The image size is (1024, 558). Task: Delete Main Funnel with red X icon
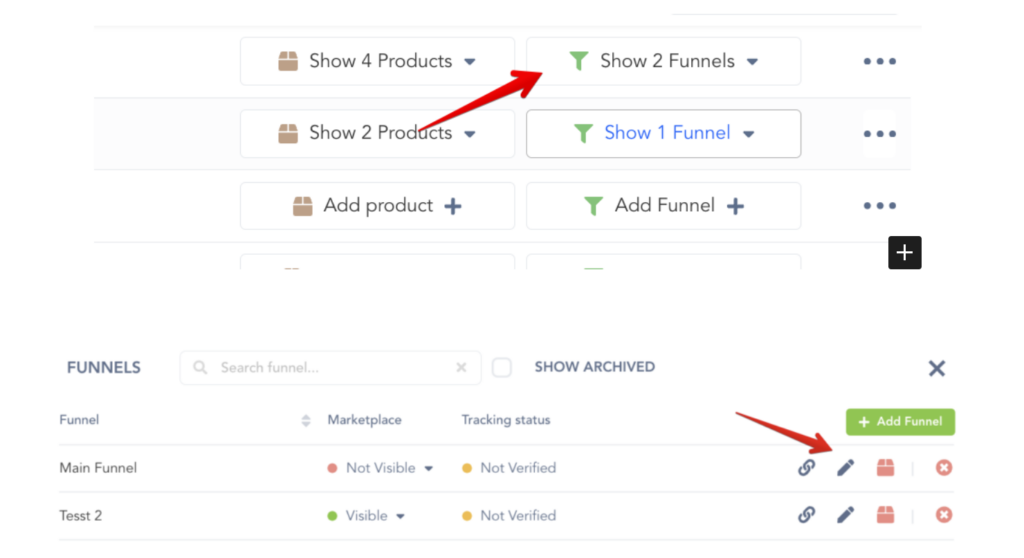click(944, 467)
